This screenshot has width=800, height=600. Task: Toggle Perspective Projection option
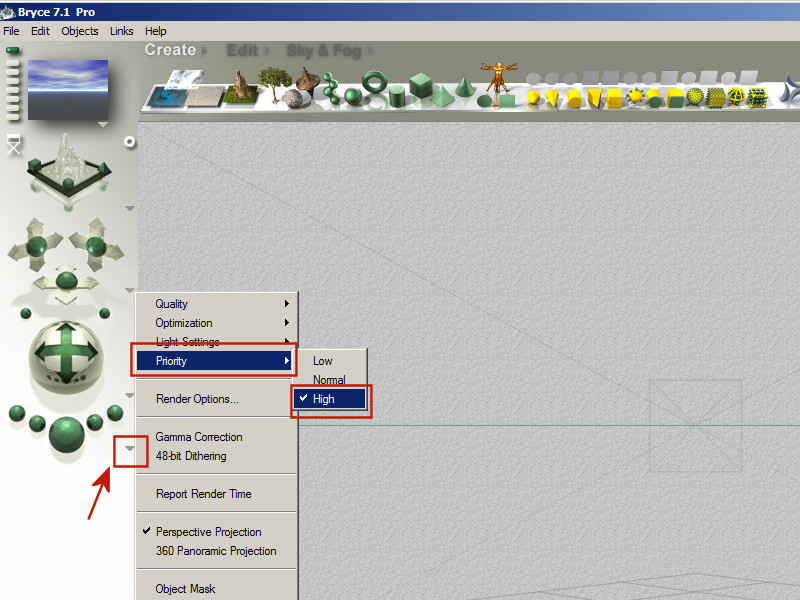coord(216,532)
